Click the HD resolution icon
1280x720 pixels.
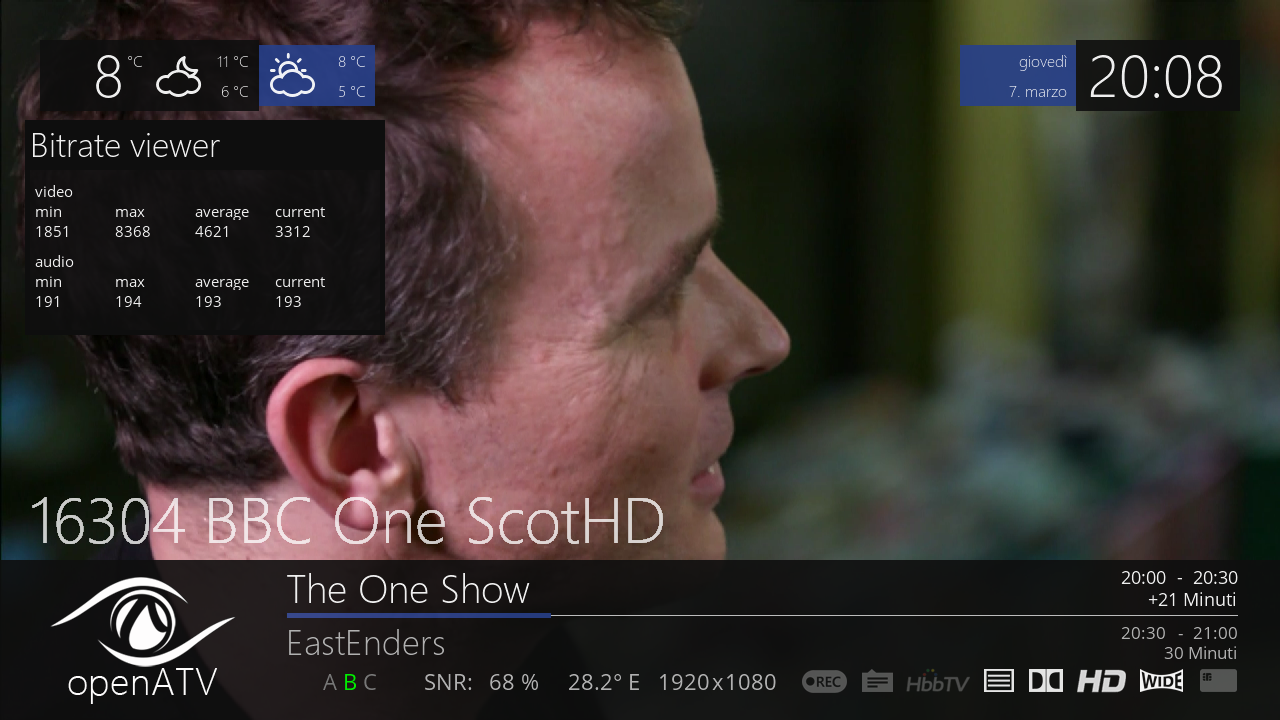pyautogui.click(x=1101, y=682)
